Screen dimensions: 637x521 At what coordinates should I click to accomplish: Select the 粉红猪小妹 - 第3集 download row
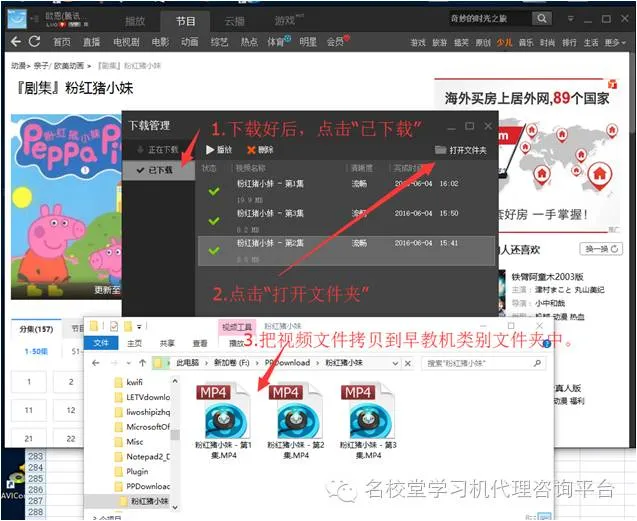tap(347, 221)
